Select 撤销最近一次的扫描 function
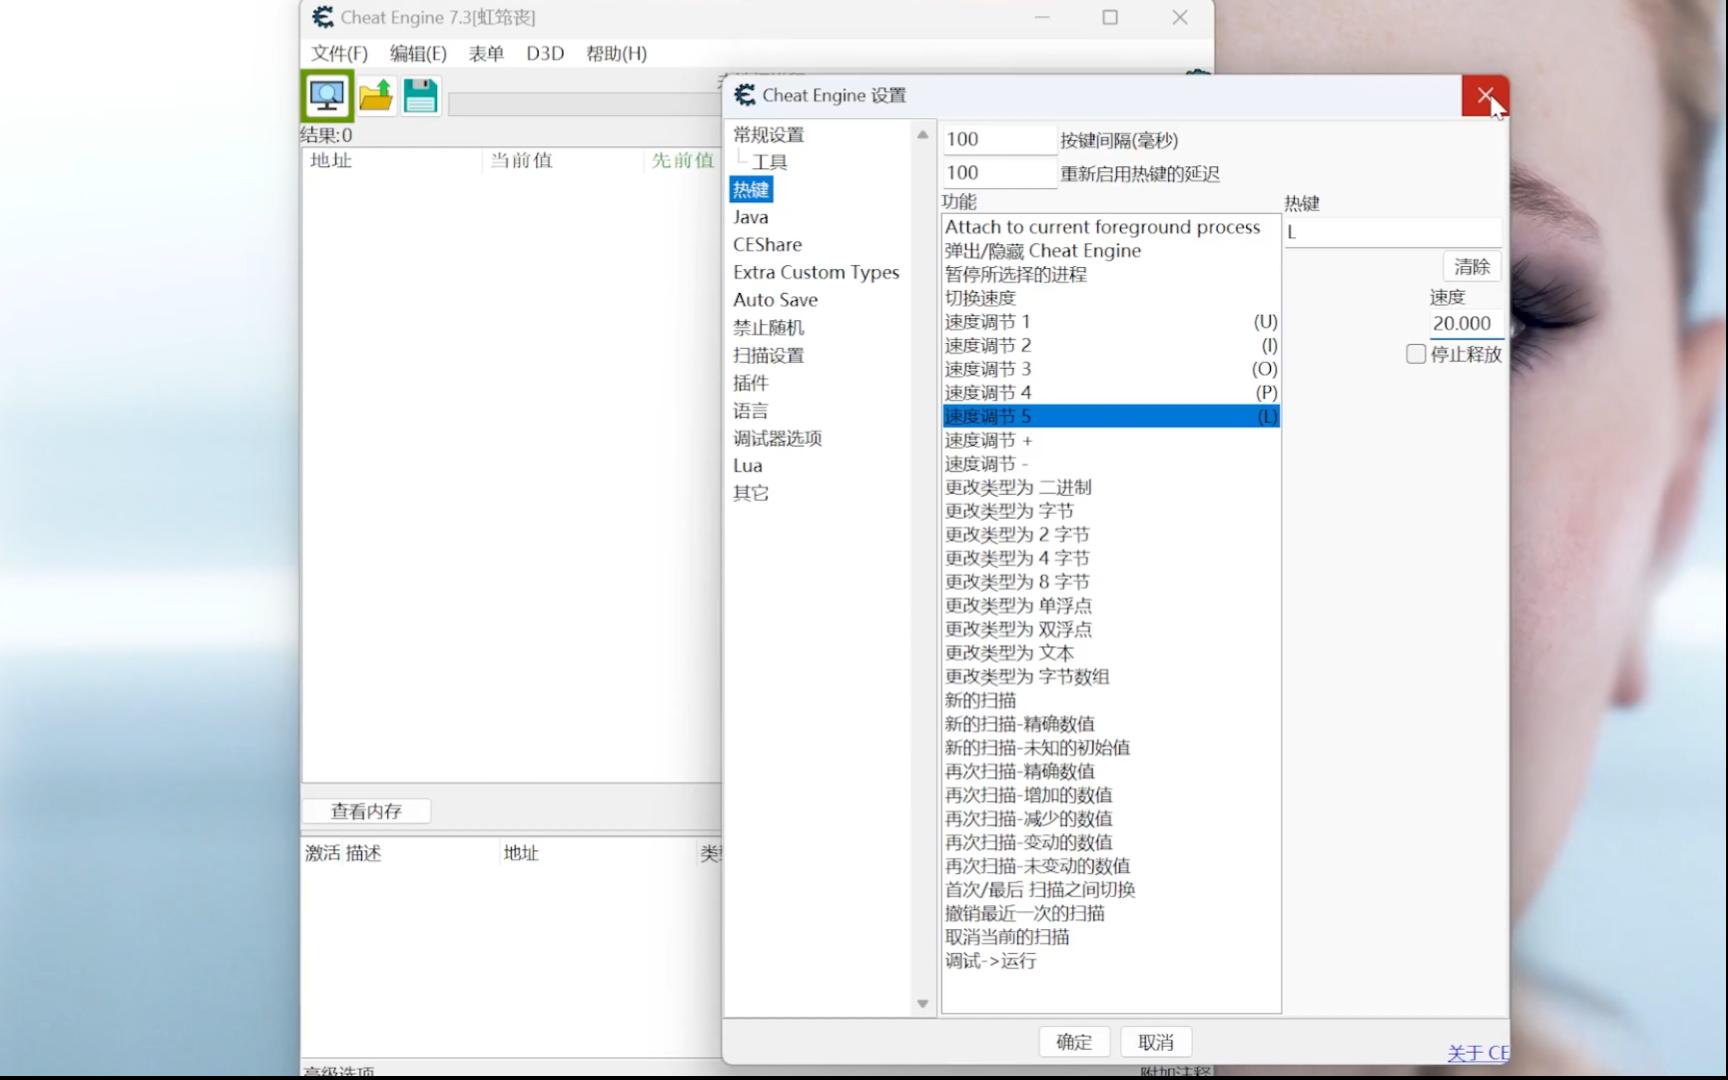1728x1080 pixels. (1111, 913)
